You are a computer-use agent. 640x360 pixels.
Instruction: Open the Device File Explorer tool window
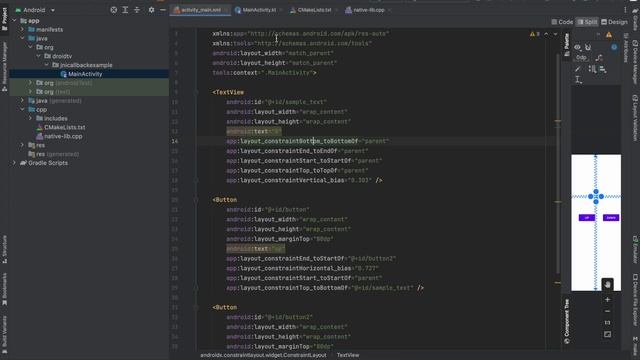635,300
